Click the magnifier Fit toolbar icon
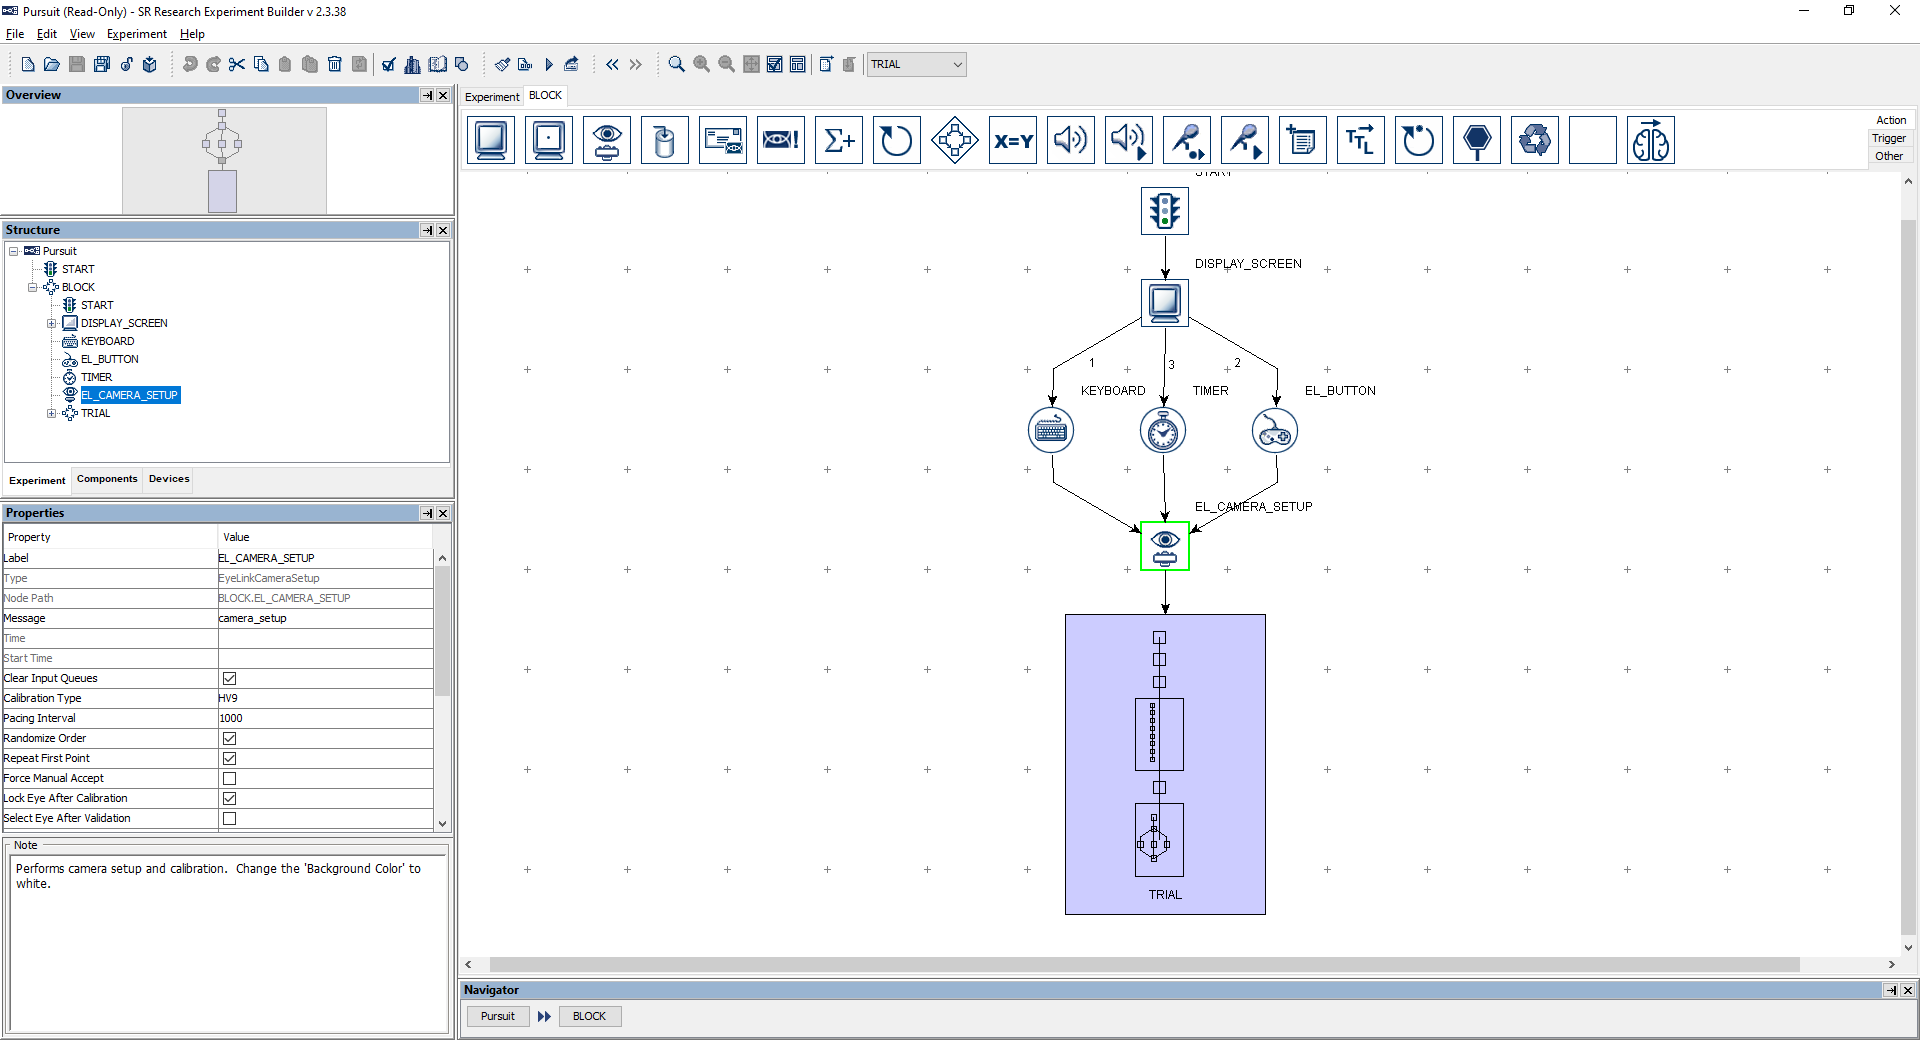The image size is (1920, 1040). click(677, 64)
